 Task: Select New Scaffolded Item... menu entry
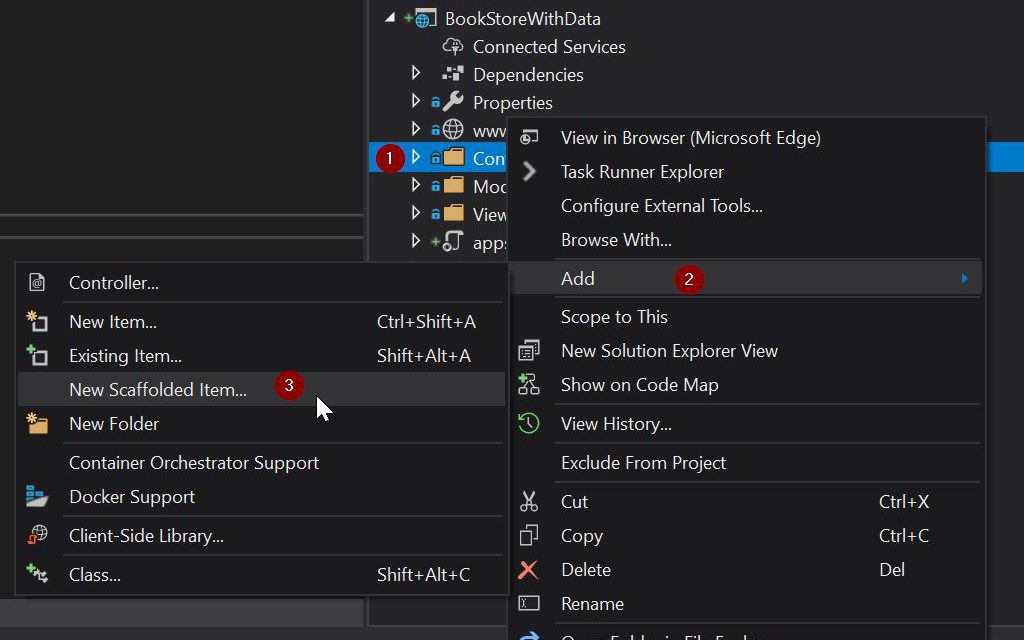click(158, 390)
